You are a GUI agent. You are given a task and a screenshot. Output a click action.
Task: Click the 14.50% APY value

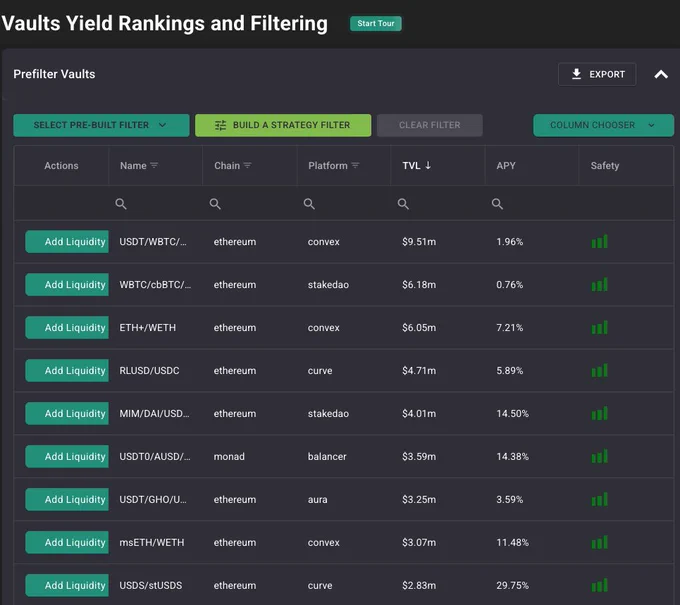(513, 413)
